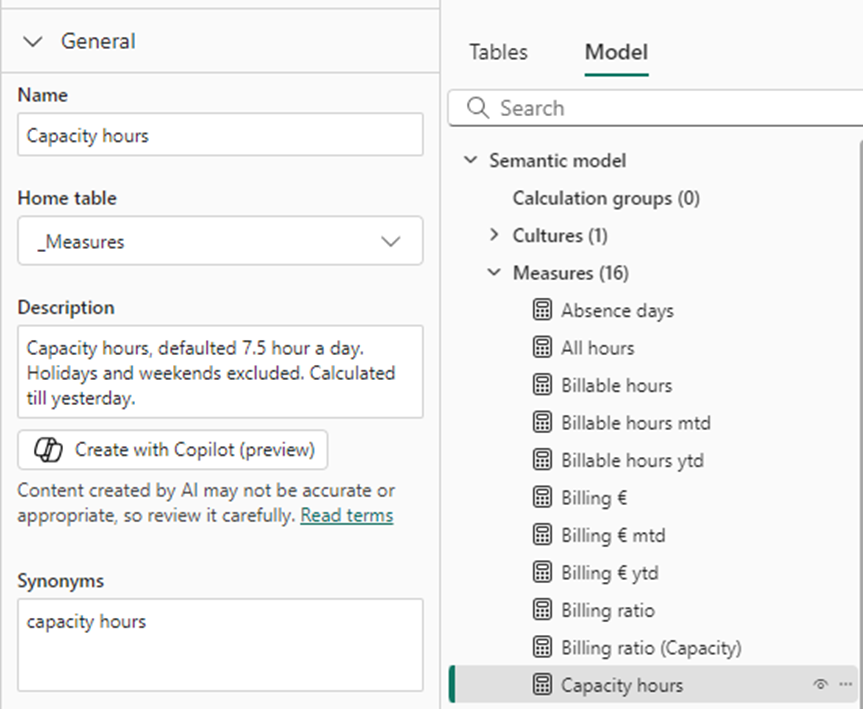Open the Read terms link
The height and width of the screenshot is (709, 863).
(x=346, y=516)
